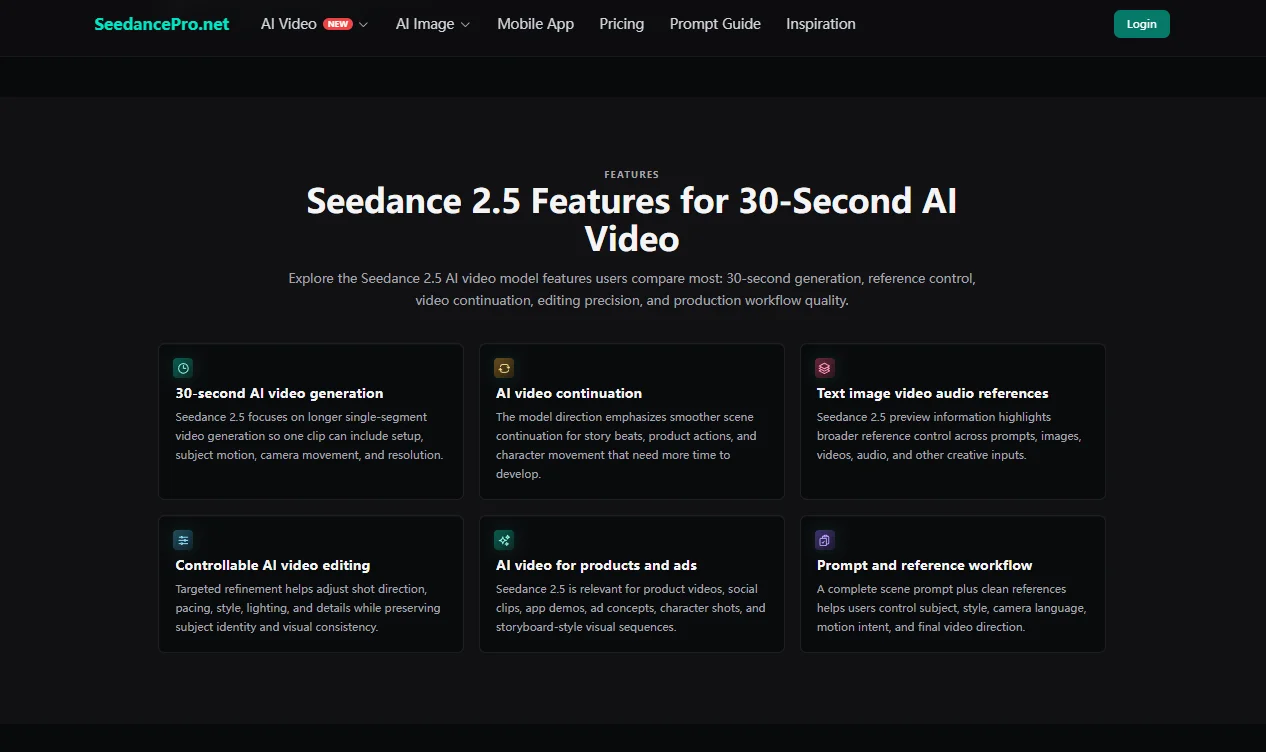The width and height of the screenshot is (1266, 752).
Task: Click the clock icon for 30-second generation
Action: [183, 368]
